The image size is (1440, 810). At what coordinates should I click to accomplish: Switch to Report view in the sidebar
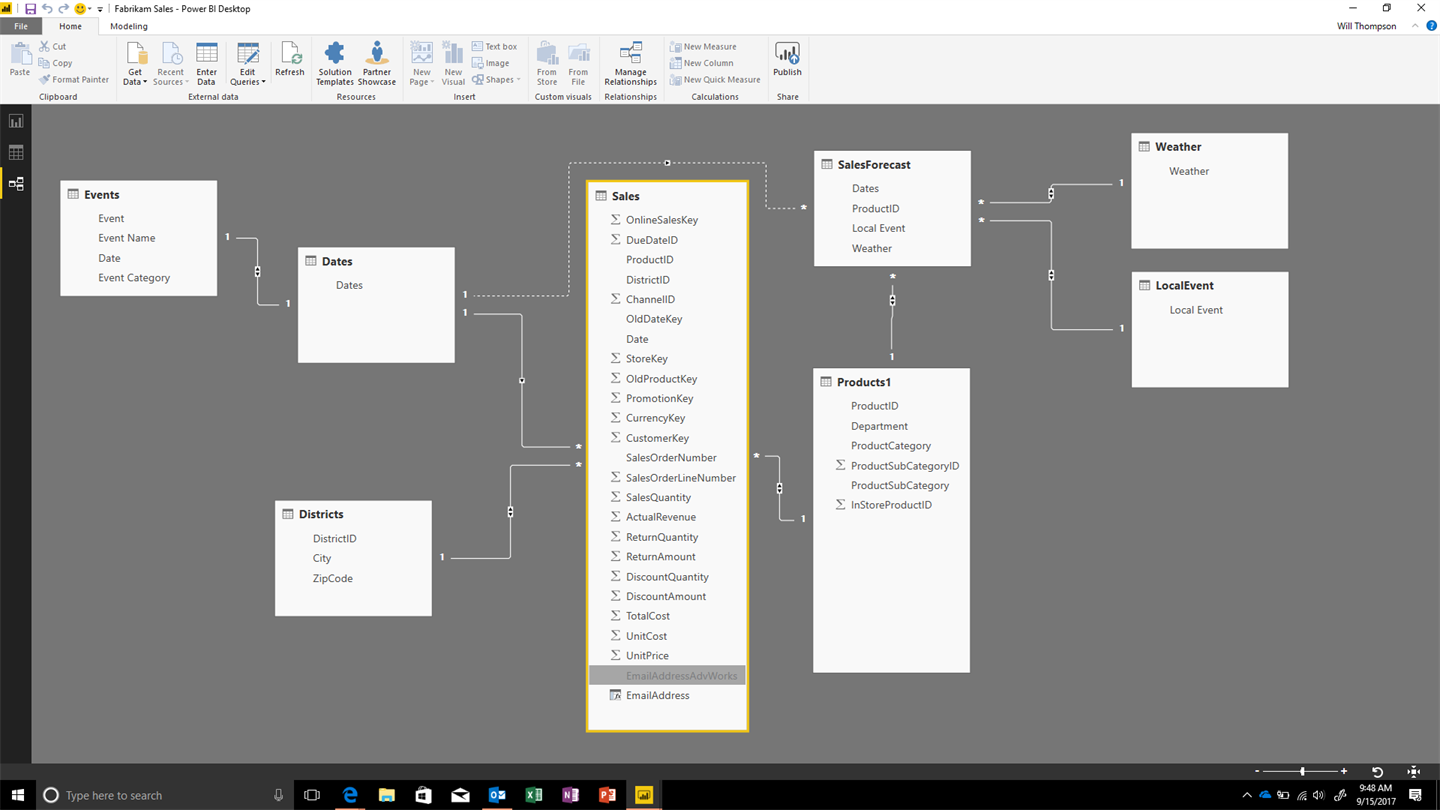(x=16, y=121)
